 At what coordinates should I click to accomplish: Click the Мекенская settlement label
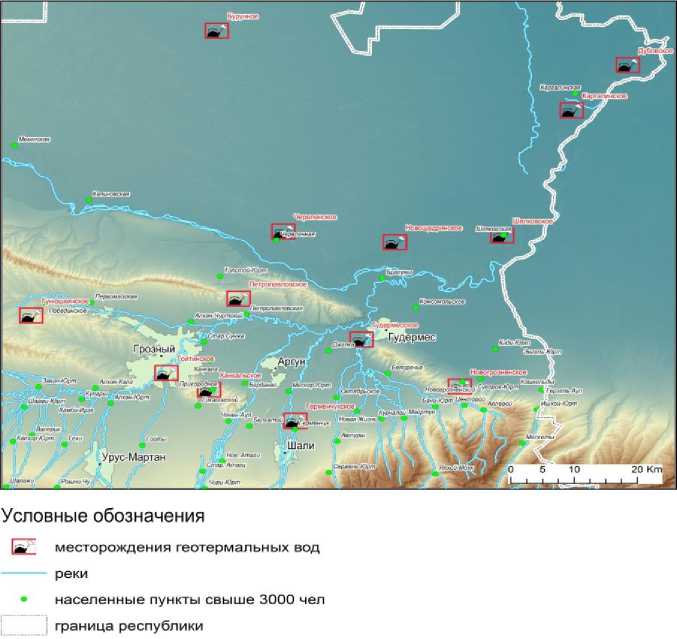pos(34,139)
